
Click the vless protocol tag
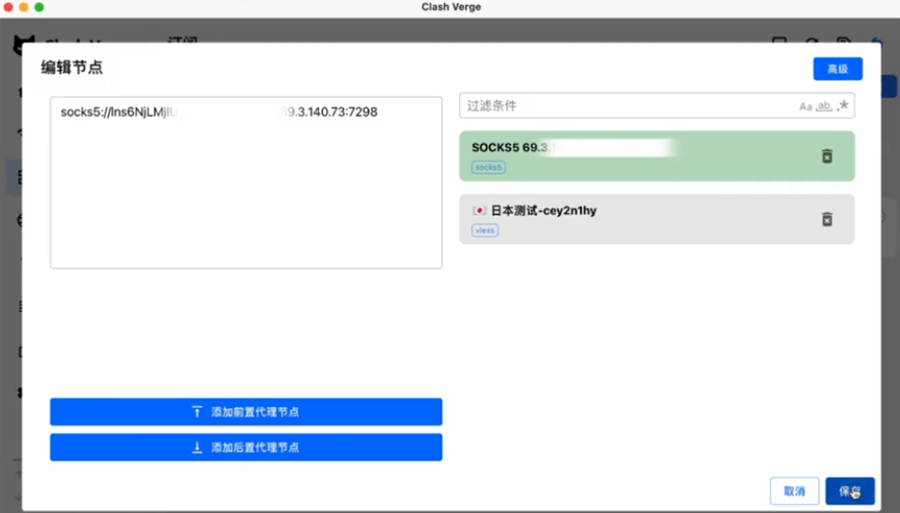click(485, 231)
